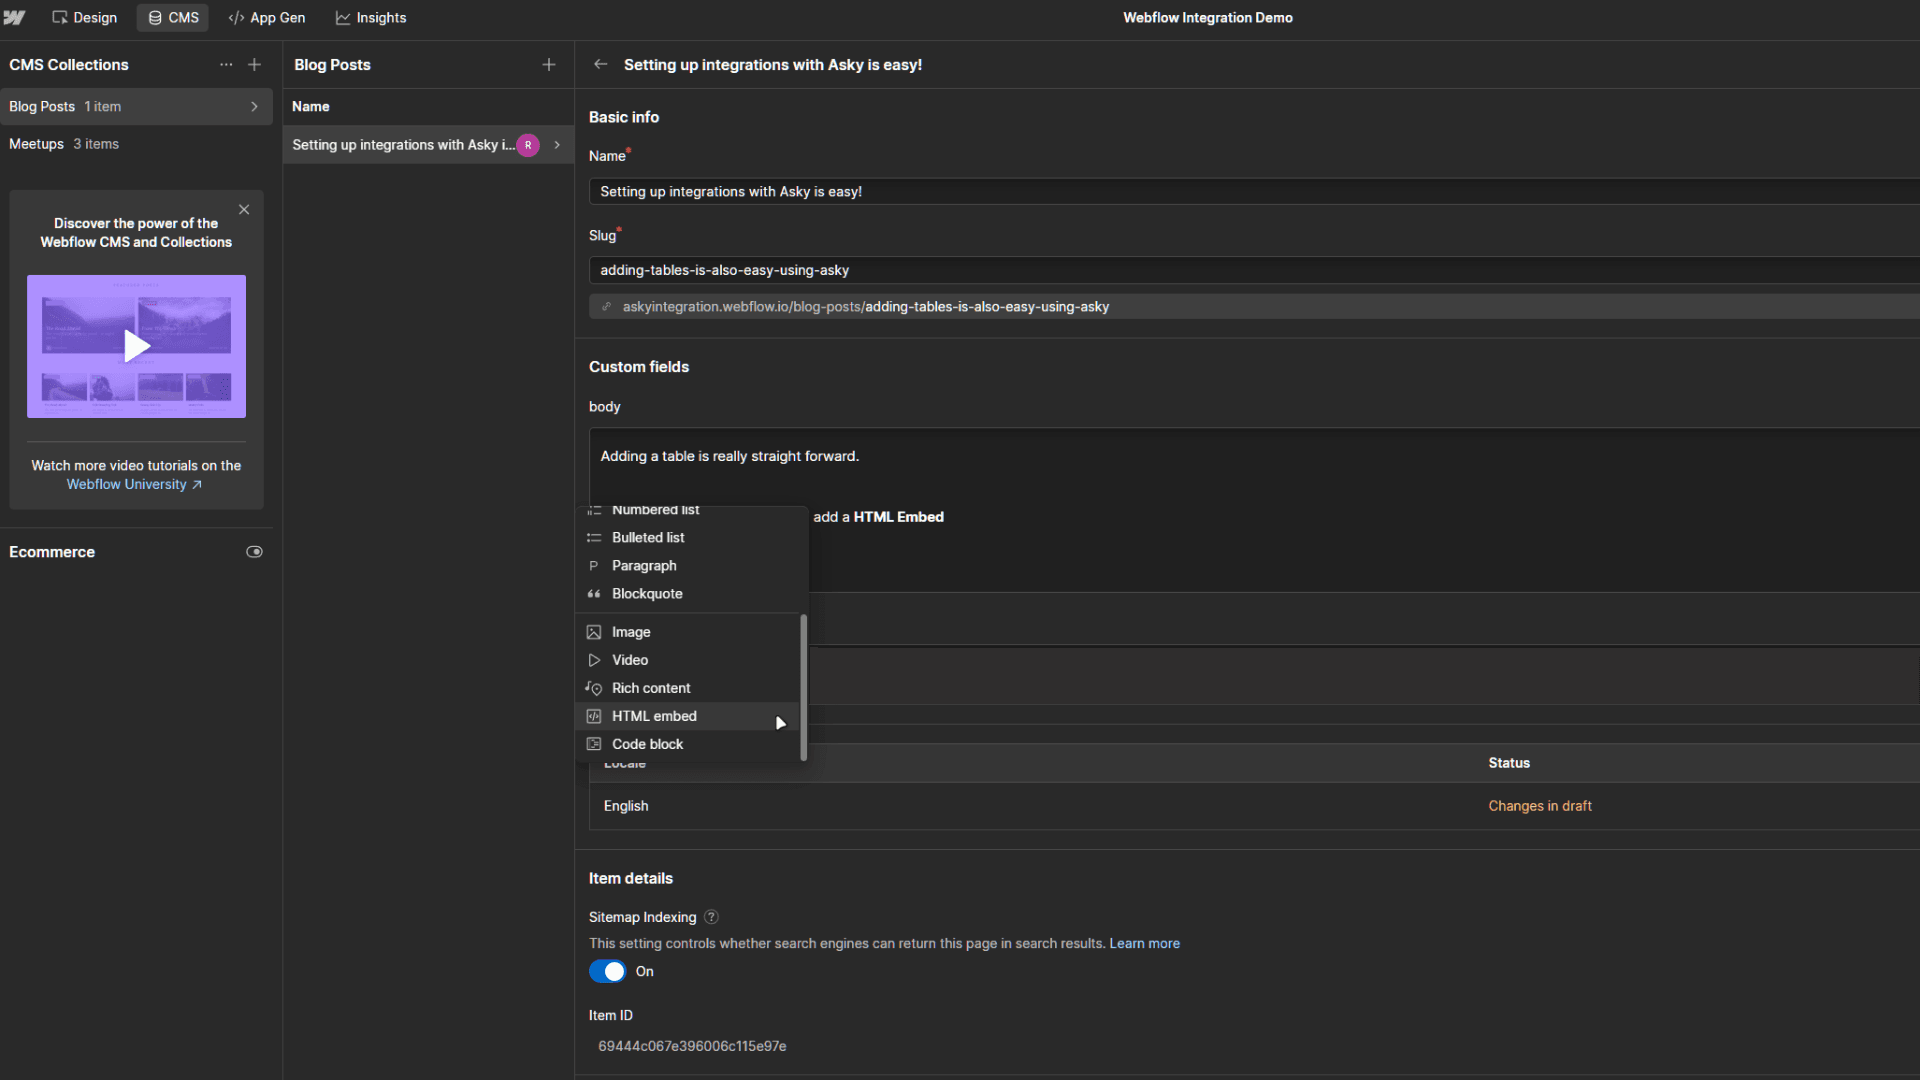Choose Numbered list from insert menu
Viewport: 1920px width, 1080px height.
tap(688, 510)
